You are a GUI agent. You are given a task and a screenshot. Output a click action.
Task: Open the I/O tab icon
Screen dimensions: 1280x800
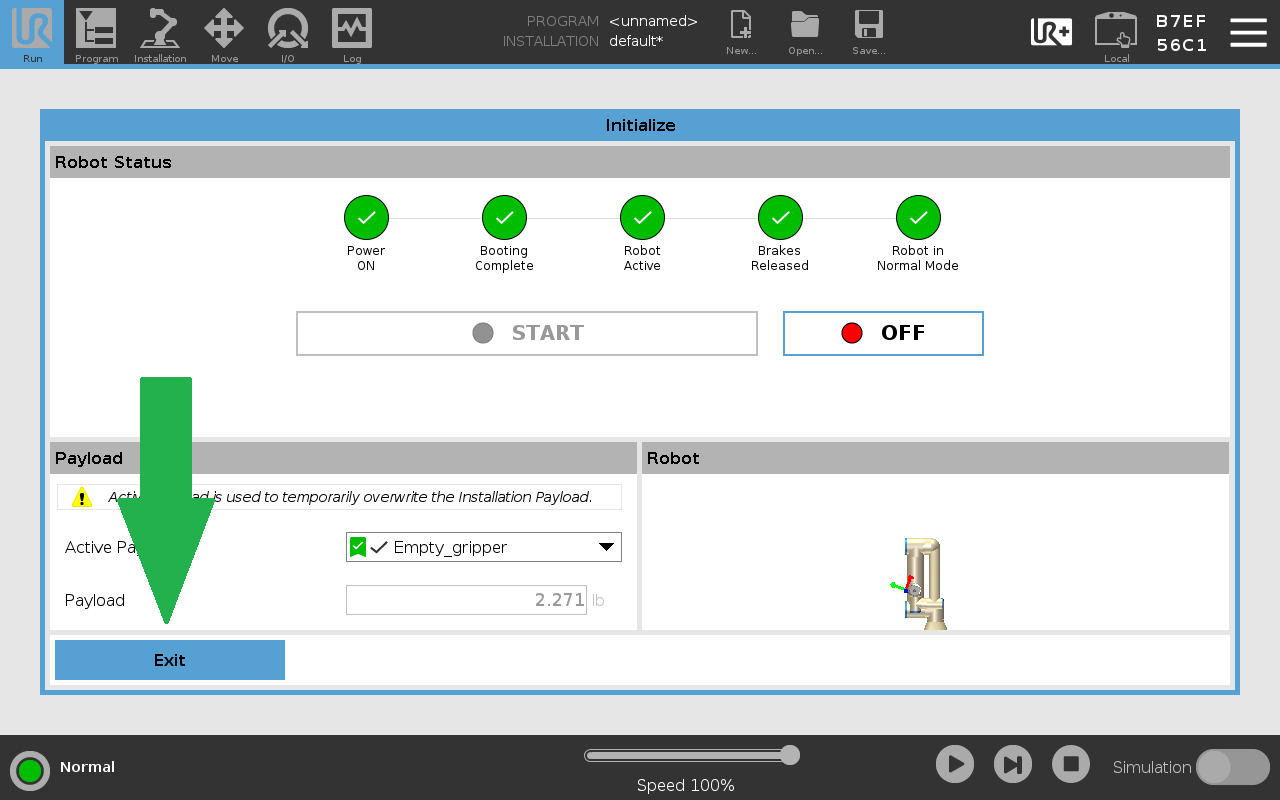(288, 29)
